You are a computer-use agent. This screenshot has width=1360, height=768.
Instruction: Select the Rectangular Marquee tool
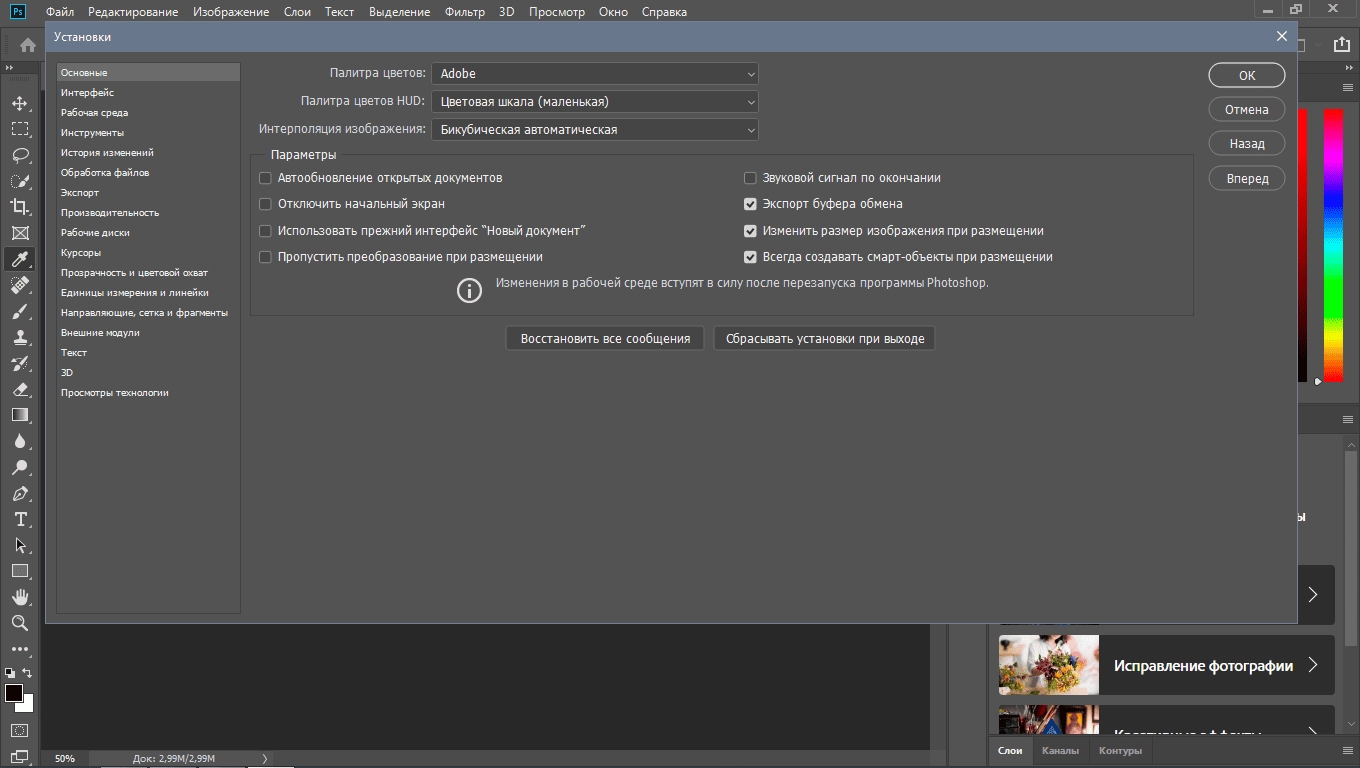click(20, 129)
